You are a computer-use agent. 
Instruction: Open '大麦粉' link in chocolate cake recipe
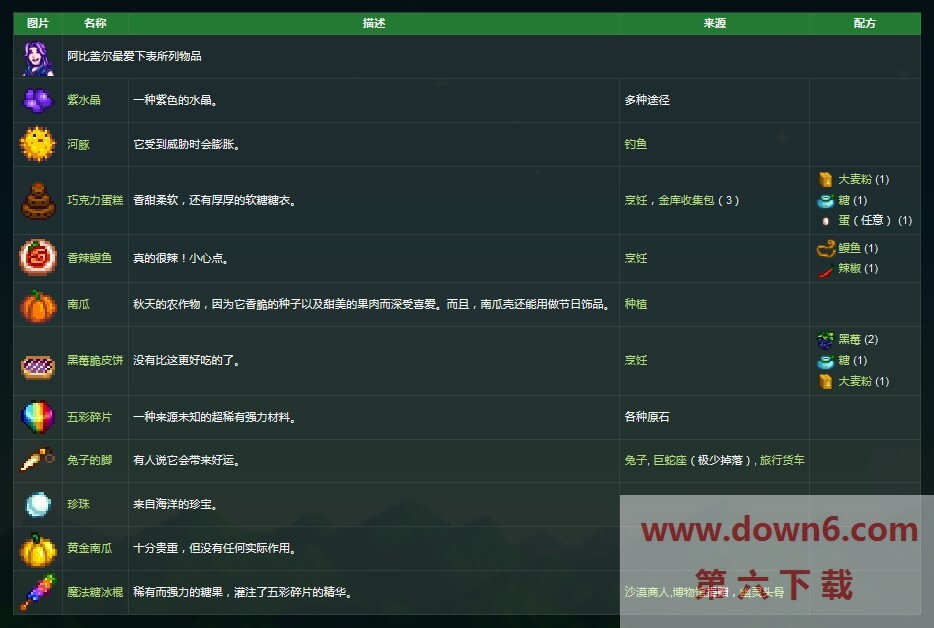pyautogui.click(x=855, y=179)
